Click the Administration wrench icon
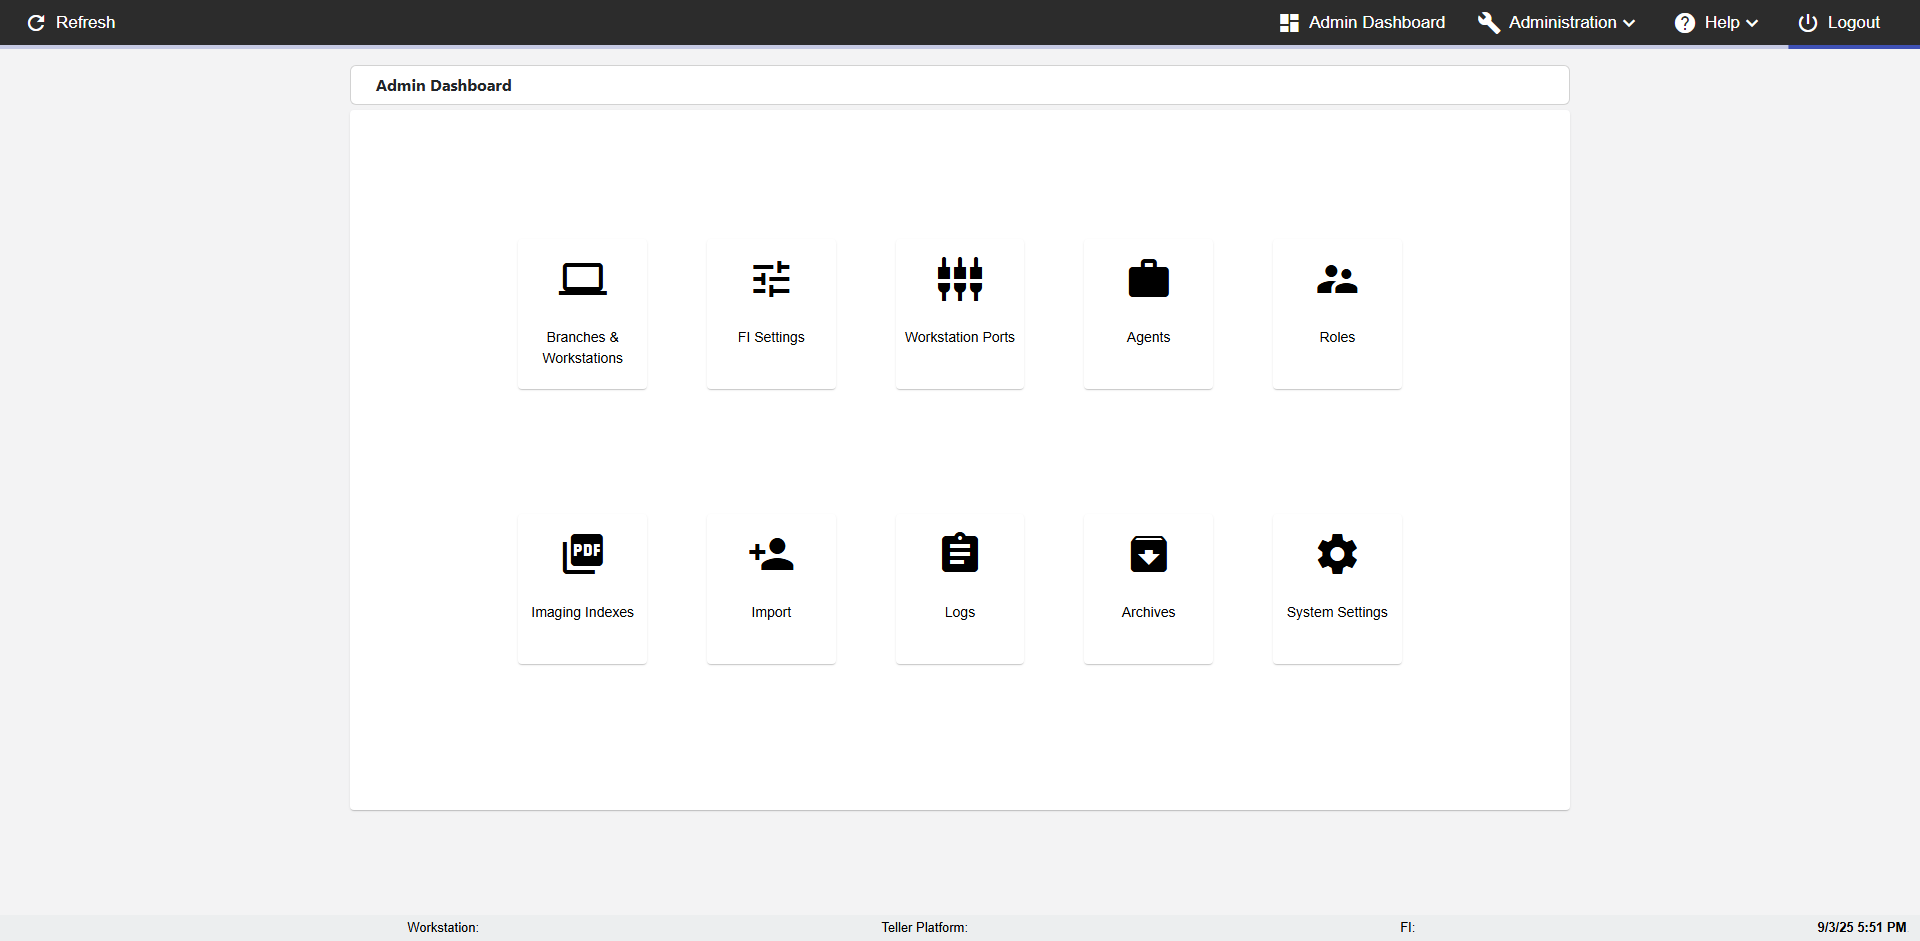Screen dimensions: 1920x941 [x=1488, y=22]
